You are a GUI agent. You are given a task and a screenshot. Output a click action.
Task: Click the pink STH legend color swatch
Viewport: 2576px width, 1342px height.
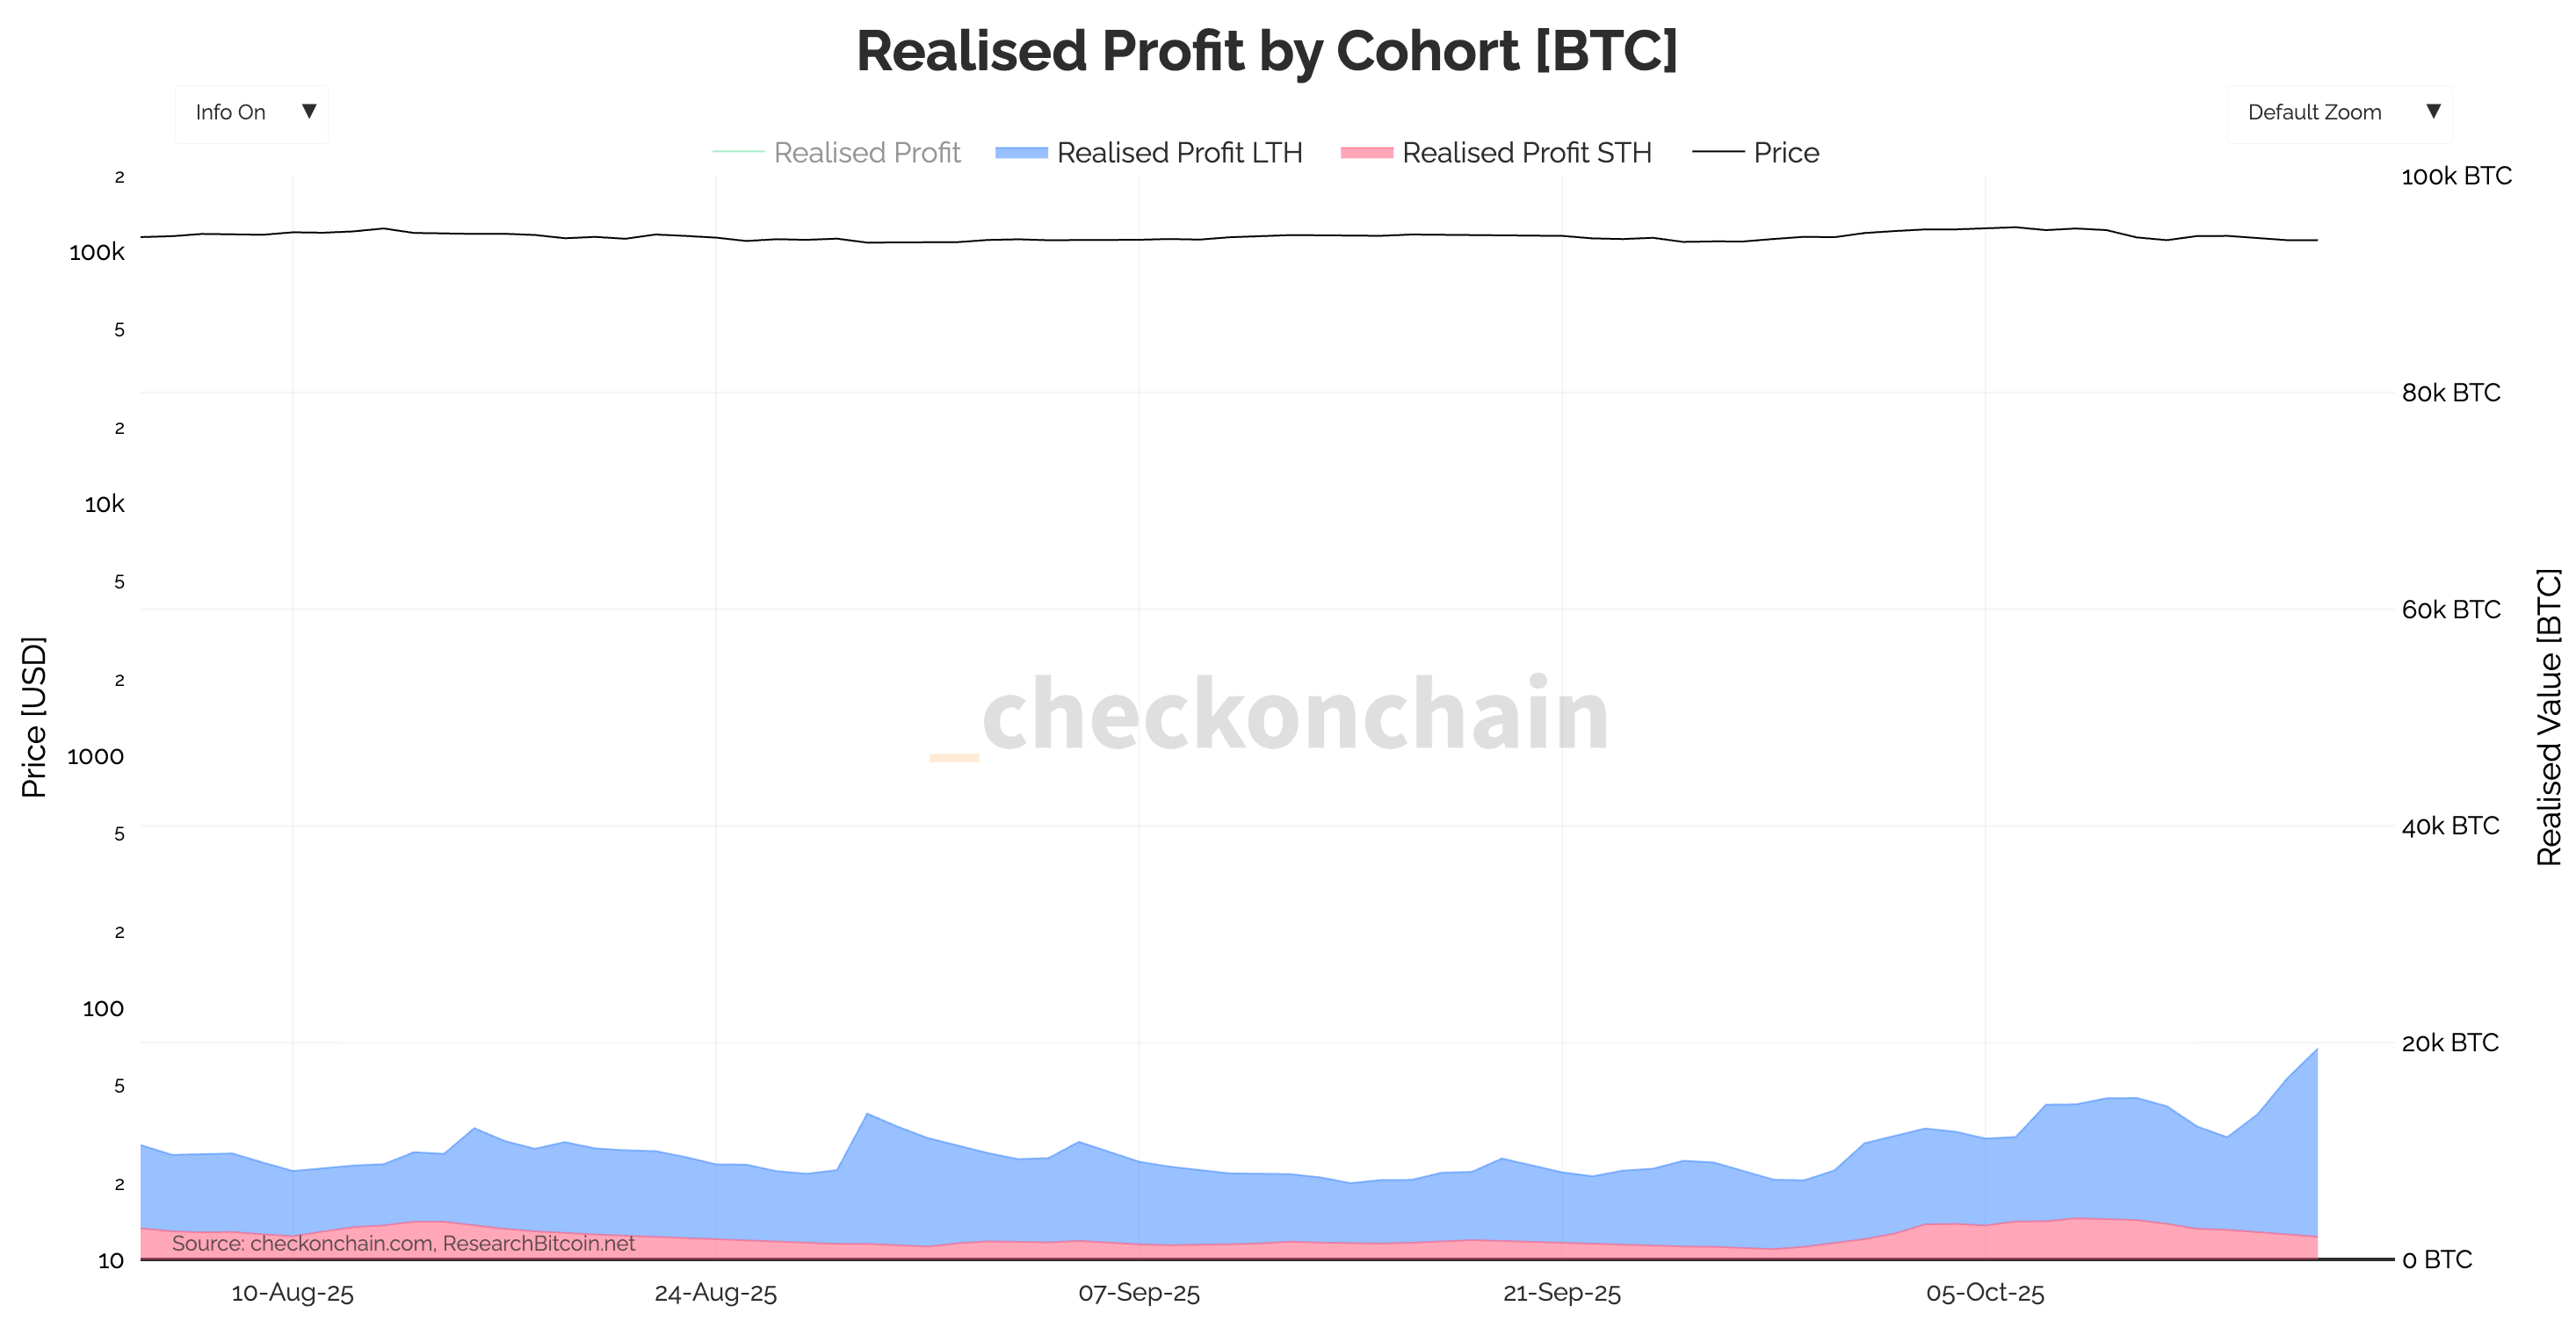[1367, 153]
